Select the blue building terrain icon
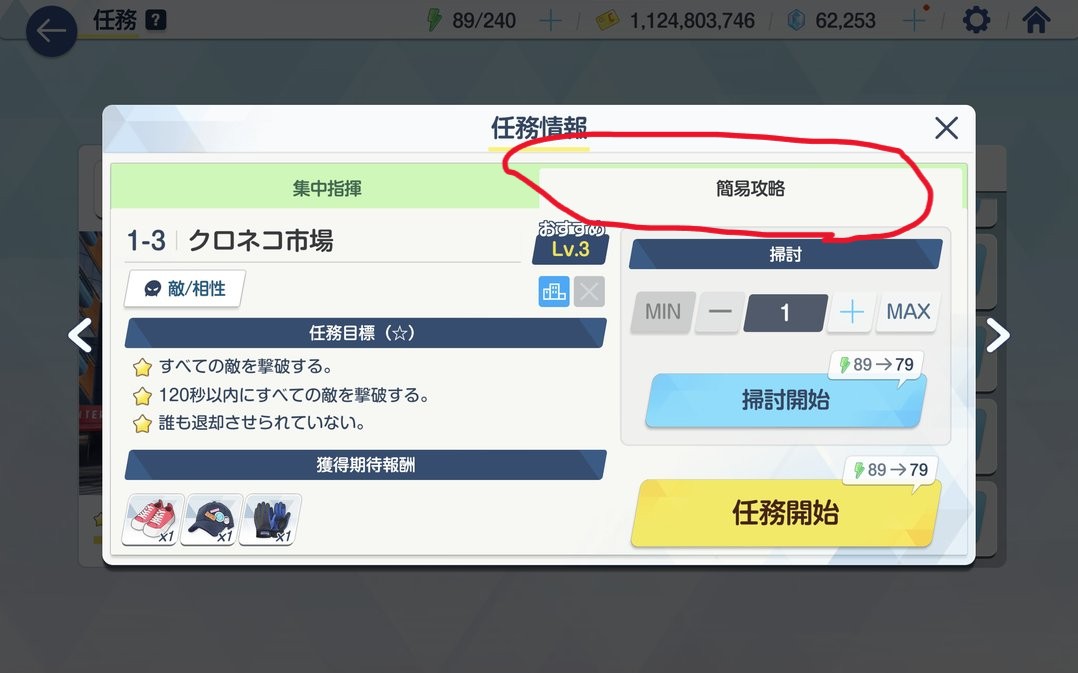This screenshot has width=1078, height=673. pyautogui.click(x=553, y=291)
